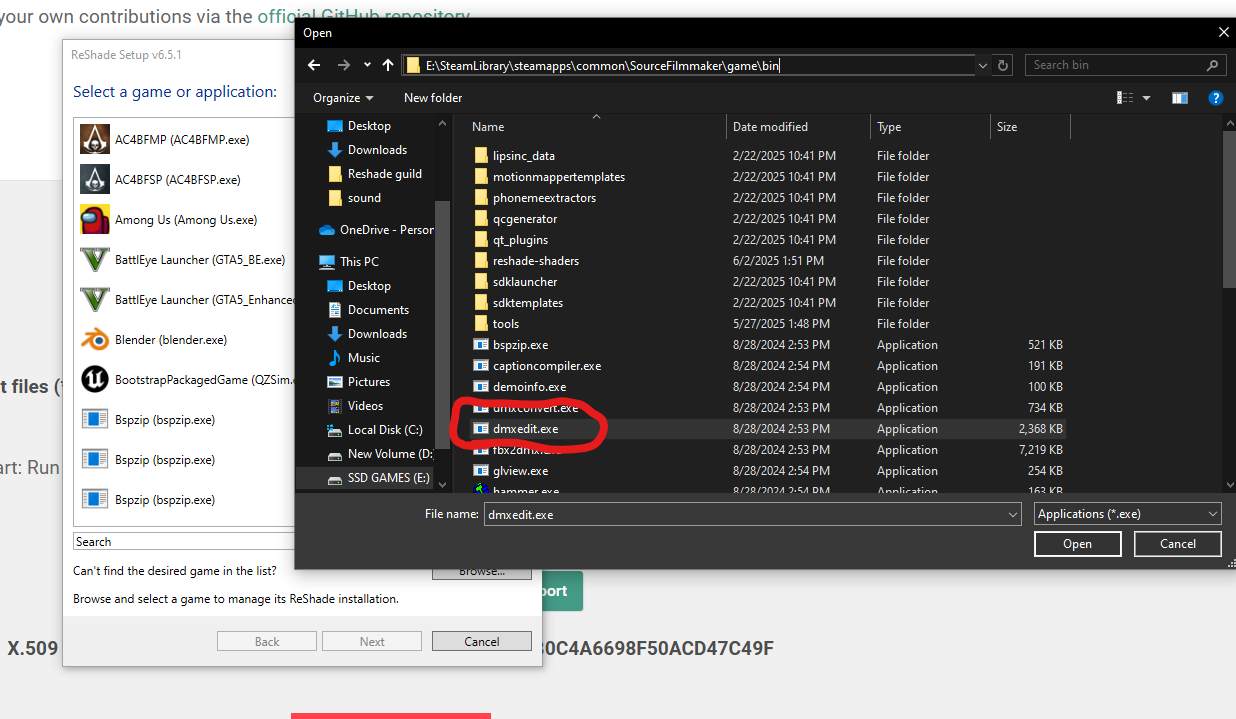Select Blender icon in ReShade list
The height and width of the screenshot is (719, 1236).
coord(94,339)
